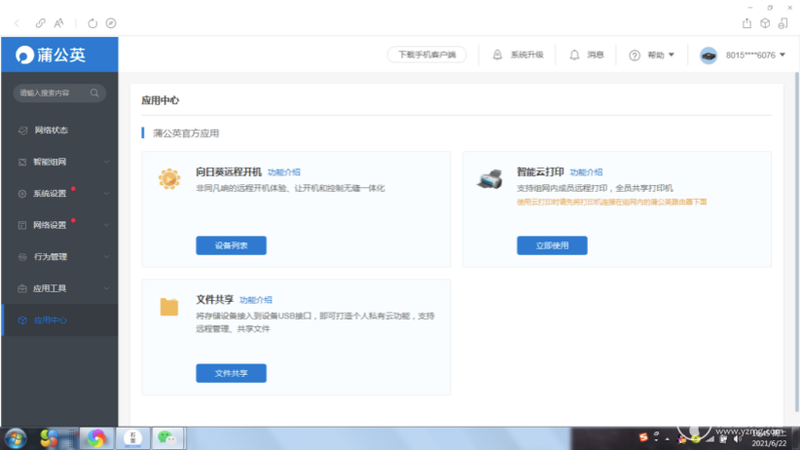800x450 pixels.
Task: Click the 应用工具 briefcase icon
Action: point(22,288)
